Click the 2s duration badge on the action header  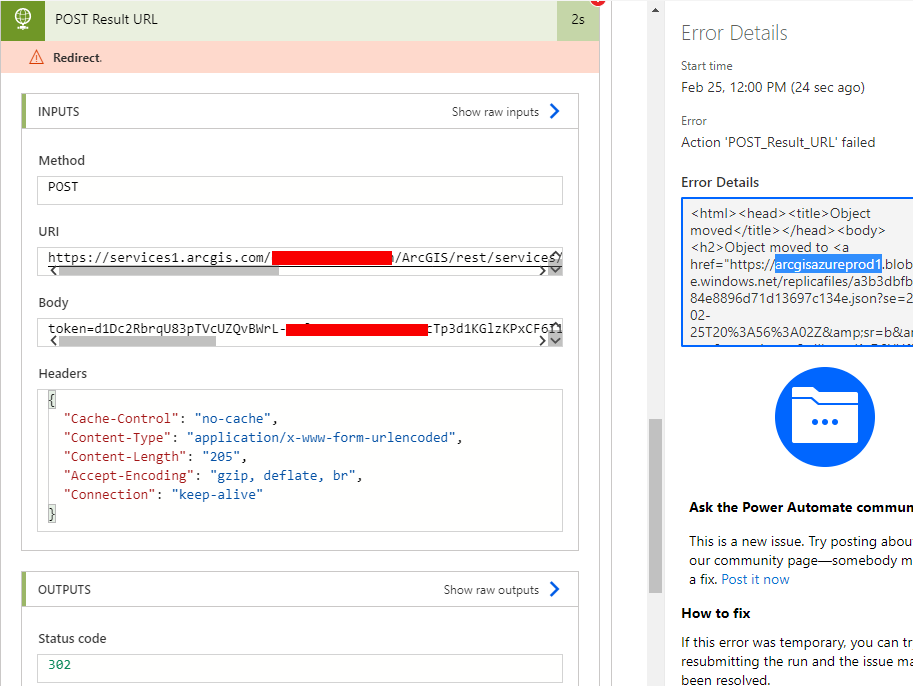[578, 20]
